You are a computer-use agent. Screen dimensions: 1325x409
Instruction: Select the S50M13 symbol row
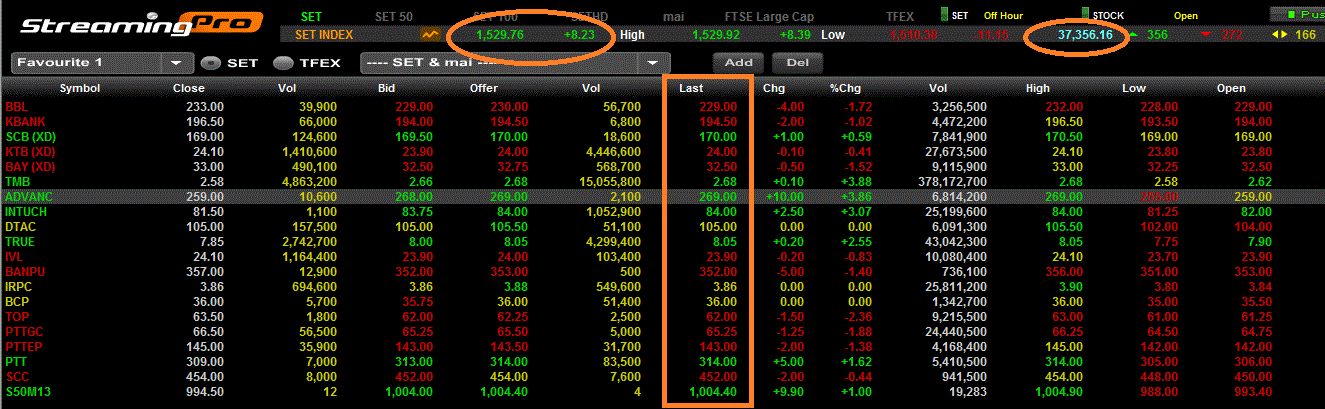pos(662,392)
